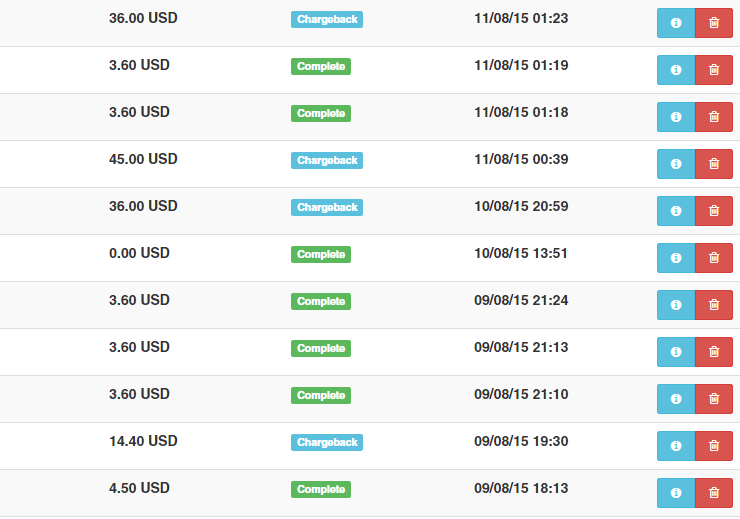Delete the 09/08/15 18:13 transaction

[x=714, y=493]
